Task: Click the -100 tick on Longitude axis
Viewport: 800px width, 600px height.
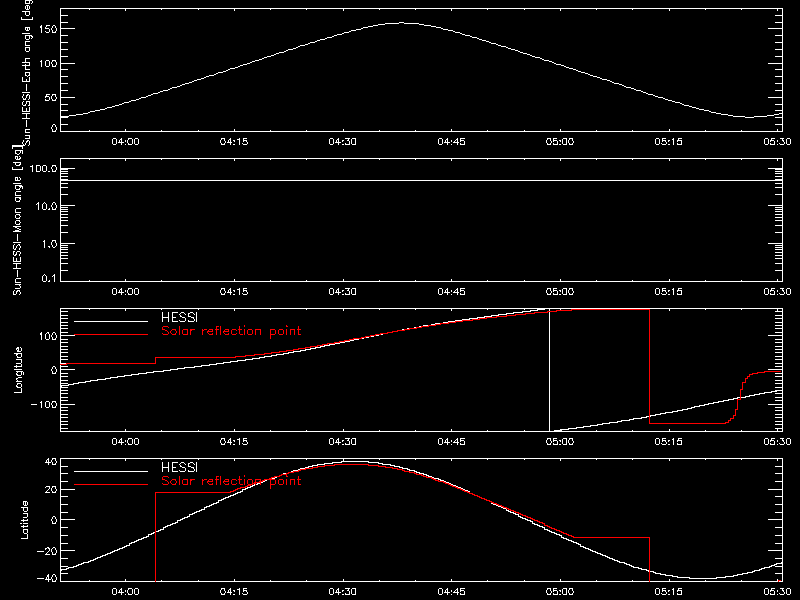Action: [x=44, y=405]
